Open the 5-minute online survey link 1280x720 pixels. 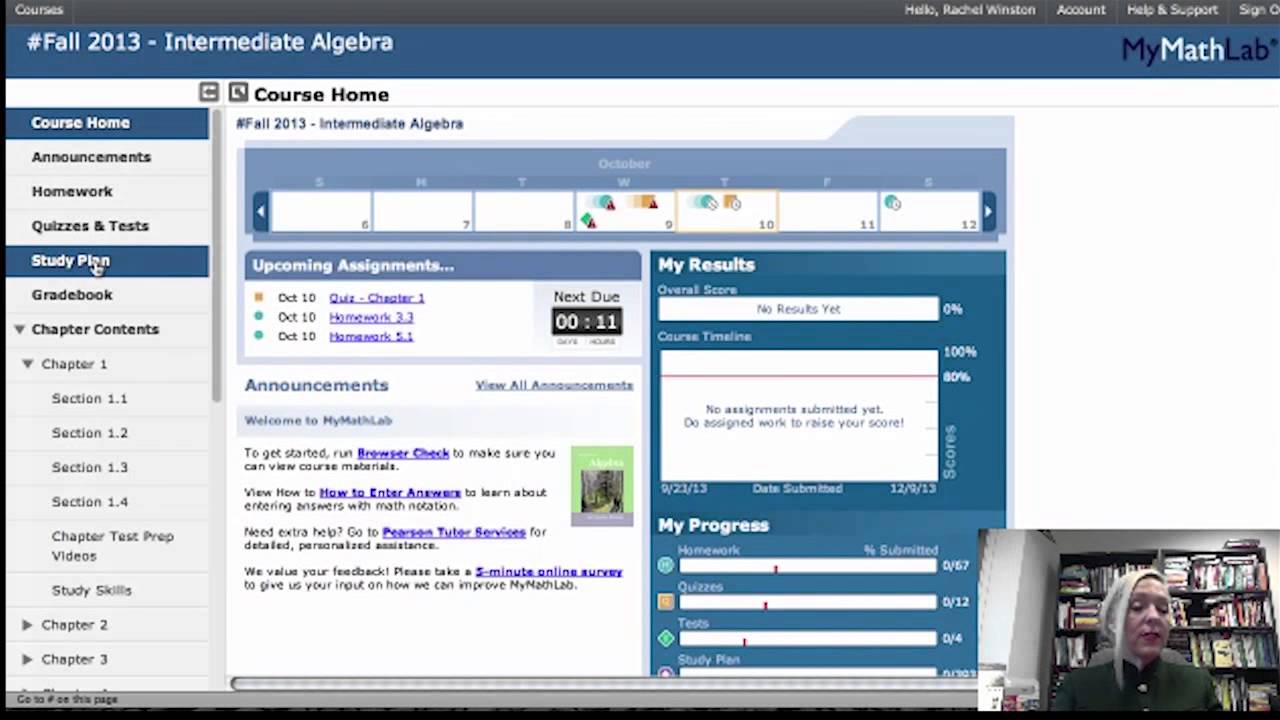(x=549, y=572)
